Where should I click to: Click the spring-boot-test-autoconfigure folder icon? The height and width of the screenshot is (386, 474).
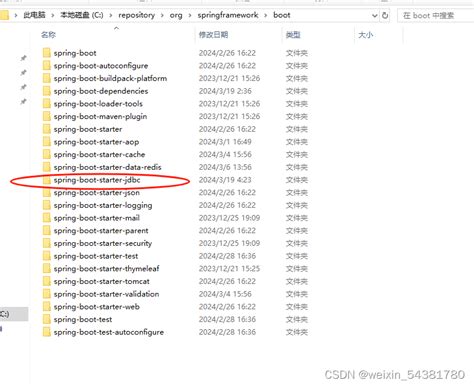[x=47, y=332]
